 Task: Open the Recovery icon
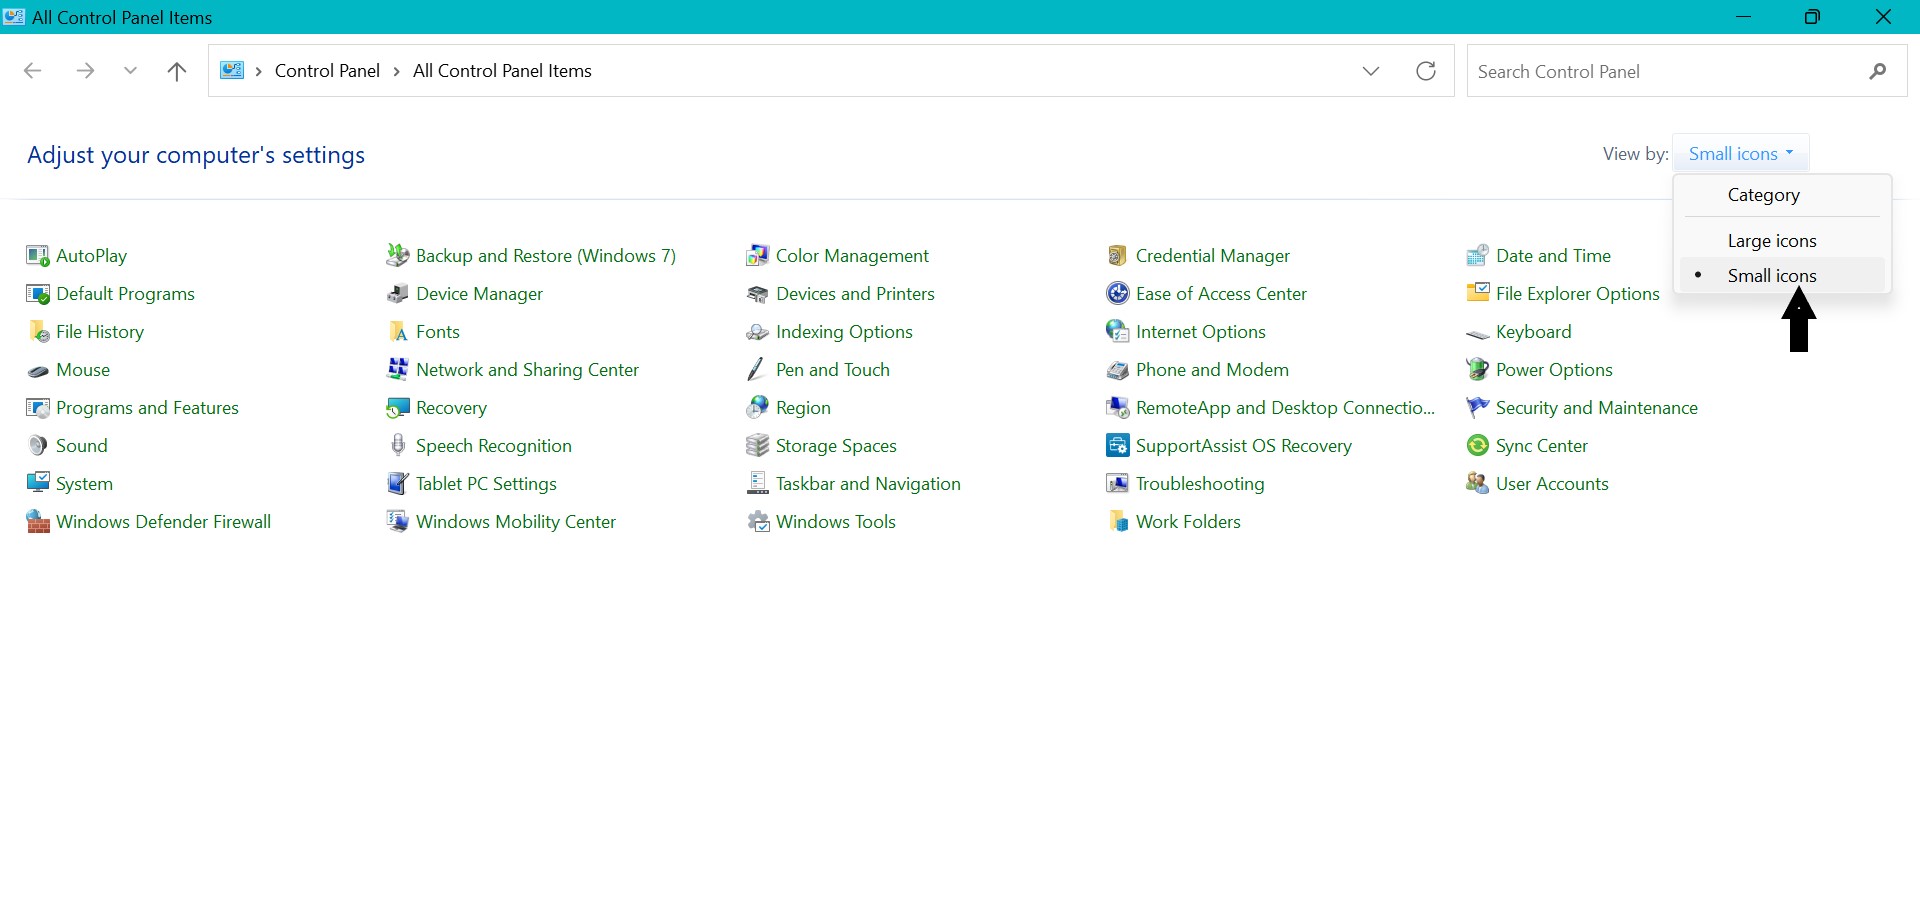(x=398, y=408)
